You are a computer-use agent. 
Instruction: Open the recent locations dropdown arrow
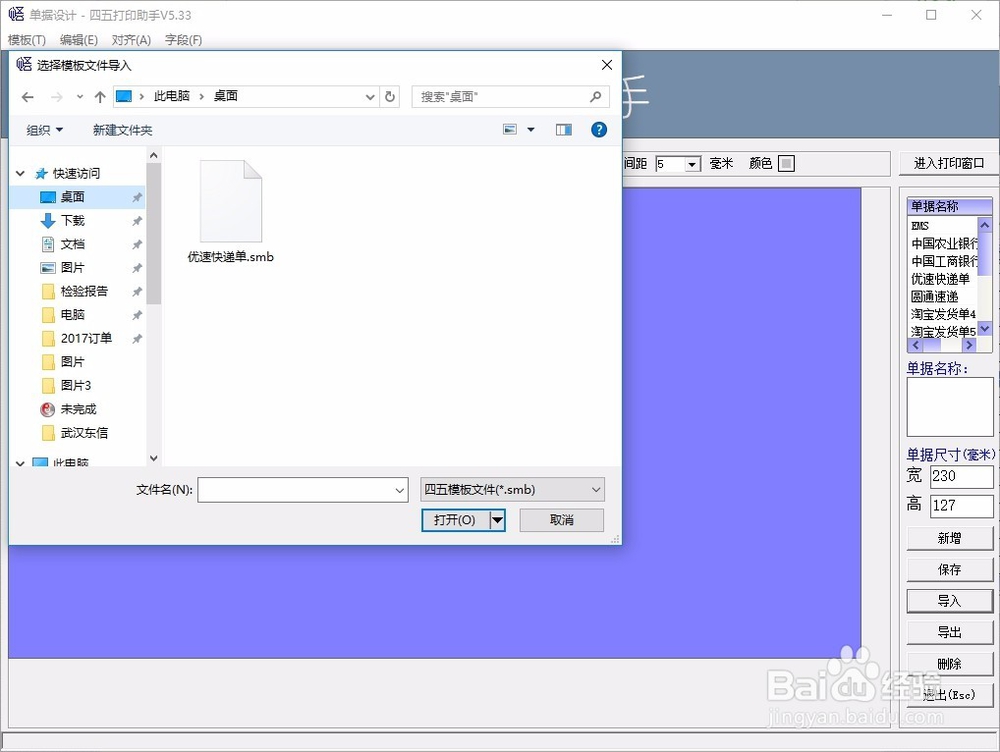[80, 97]
